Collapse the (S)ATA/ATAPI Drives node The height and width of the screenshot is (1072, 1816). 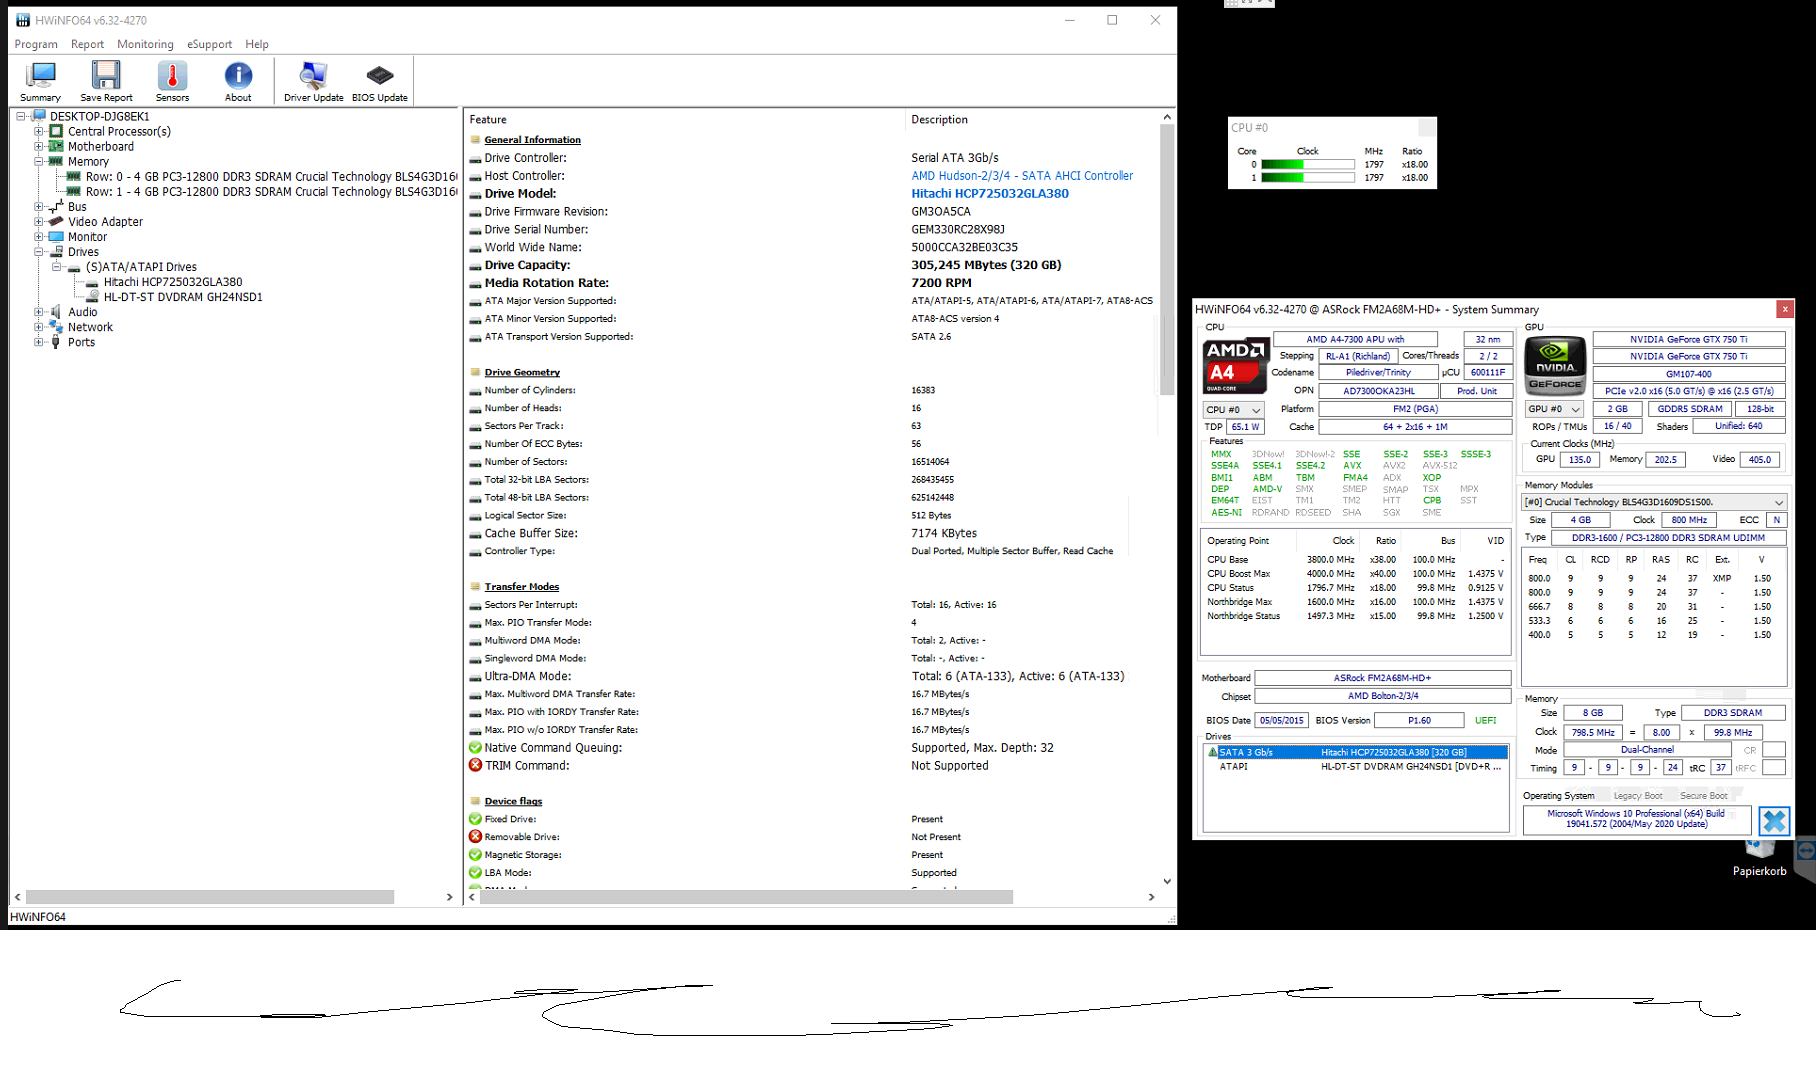click(x=57, y=267)
